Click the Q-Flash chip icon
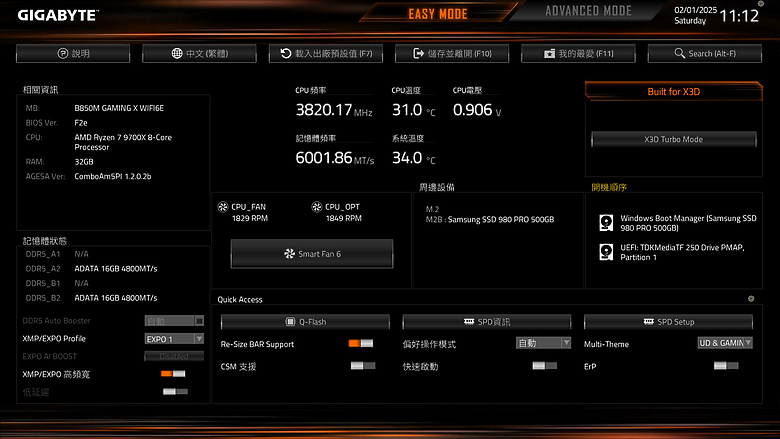This screenshot has width=780, height=439. click(x=291, y=322)
